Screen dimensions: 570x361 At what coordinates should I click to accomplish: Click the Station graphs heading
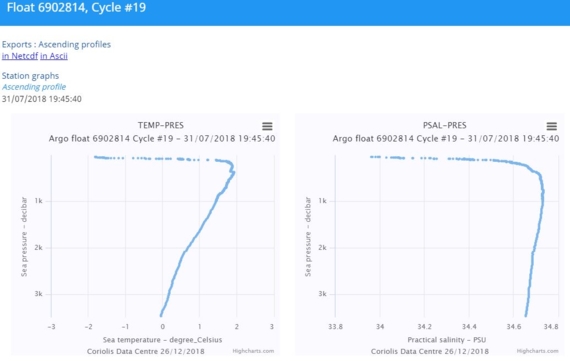[30, 76]
